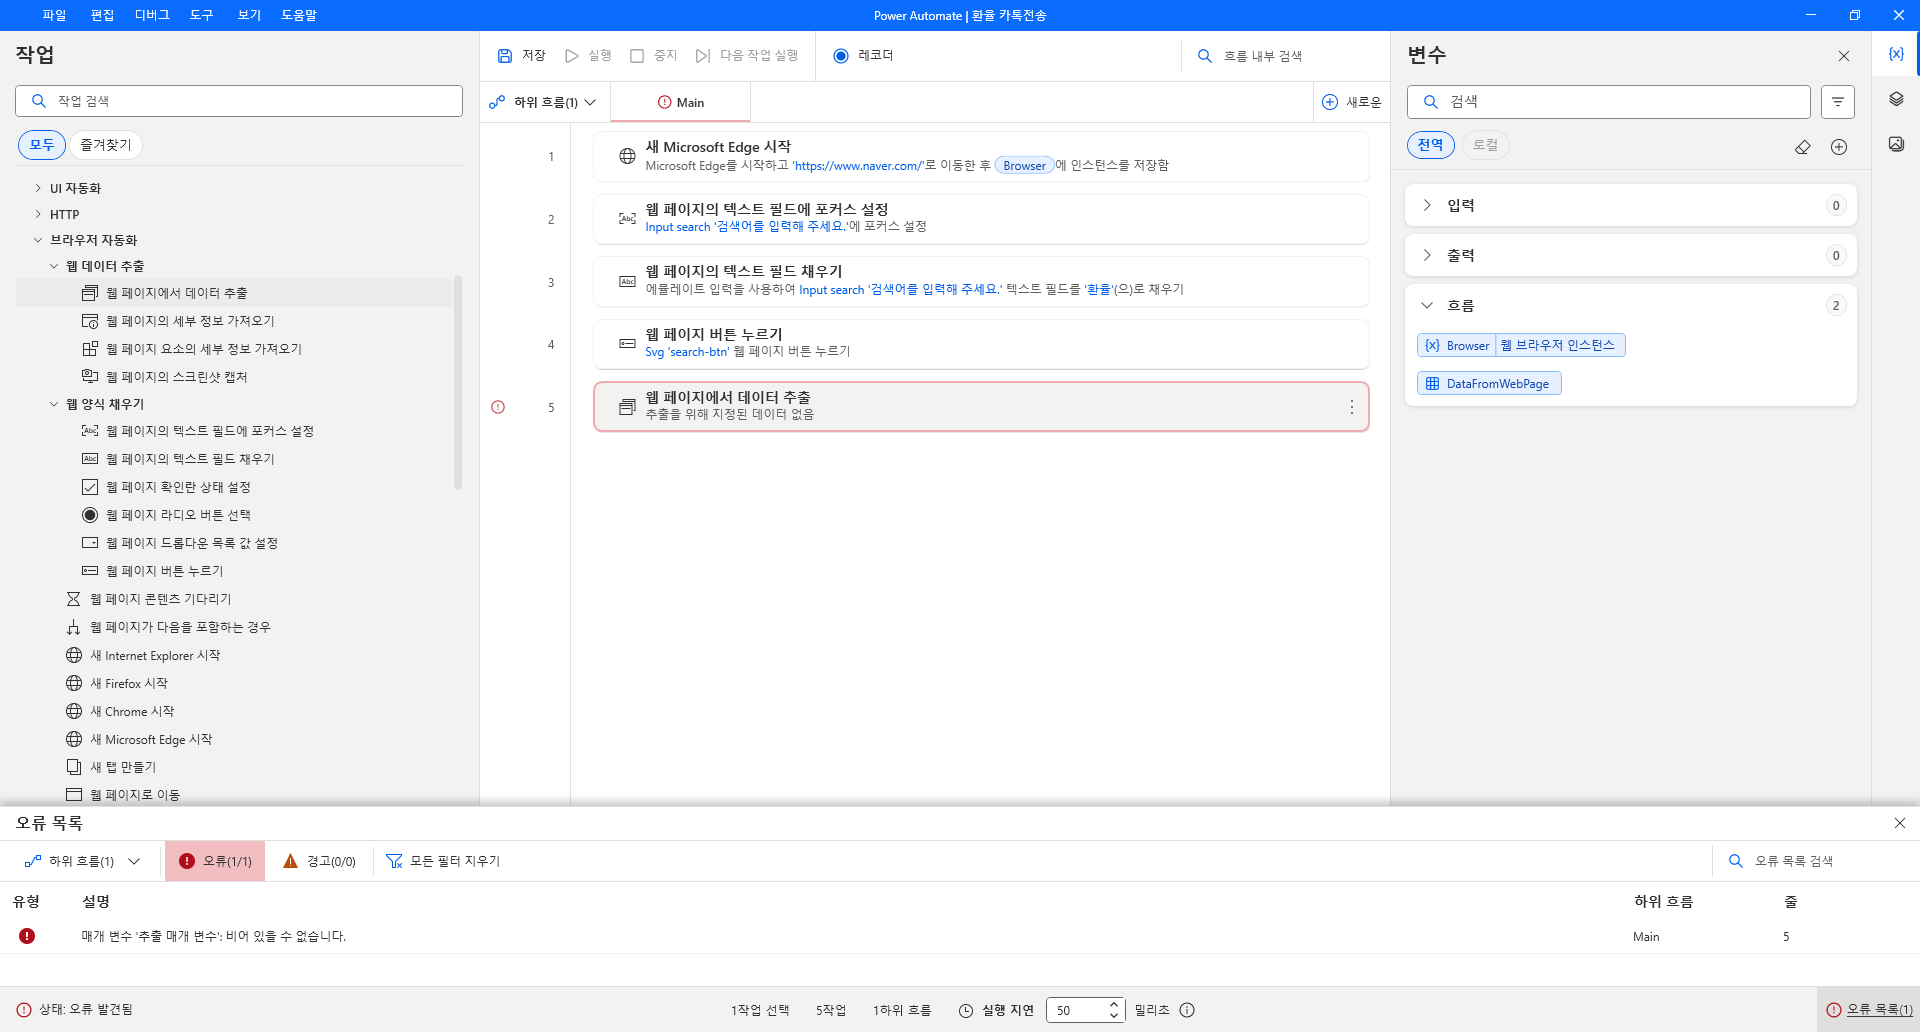The image size is (1920, 1032).
Task: Click the eraser icon in variables
Action: point(1802,147)
